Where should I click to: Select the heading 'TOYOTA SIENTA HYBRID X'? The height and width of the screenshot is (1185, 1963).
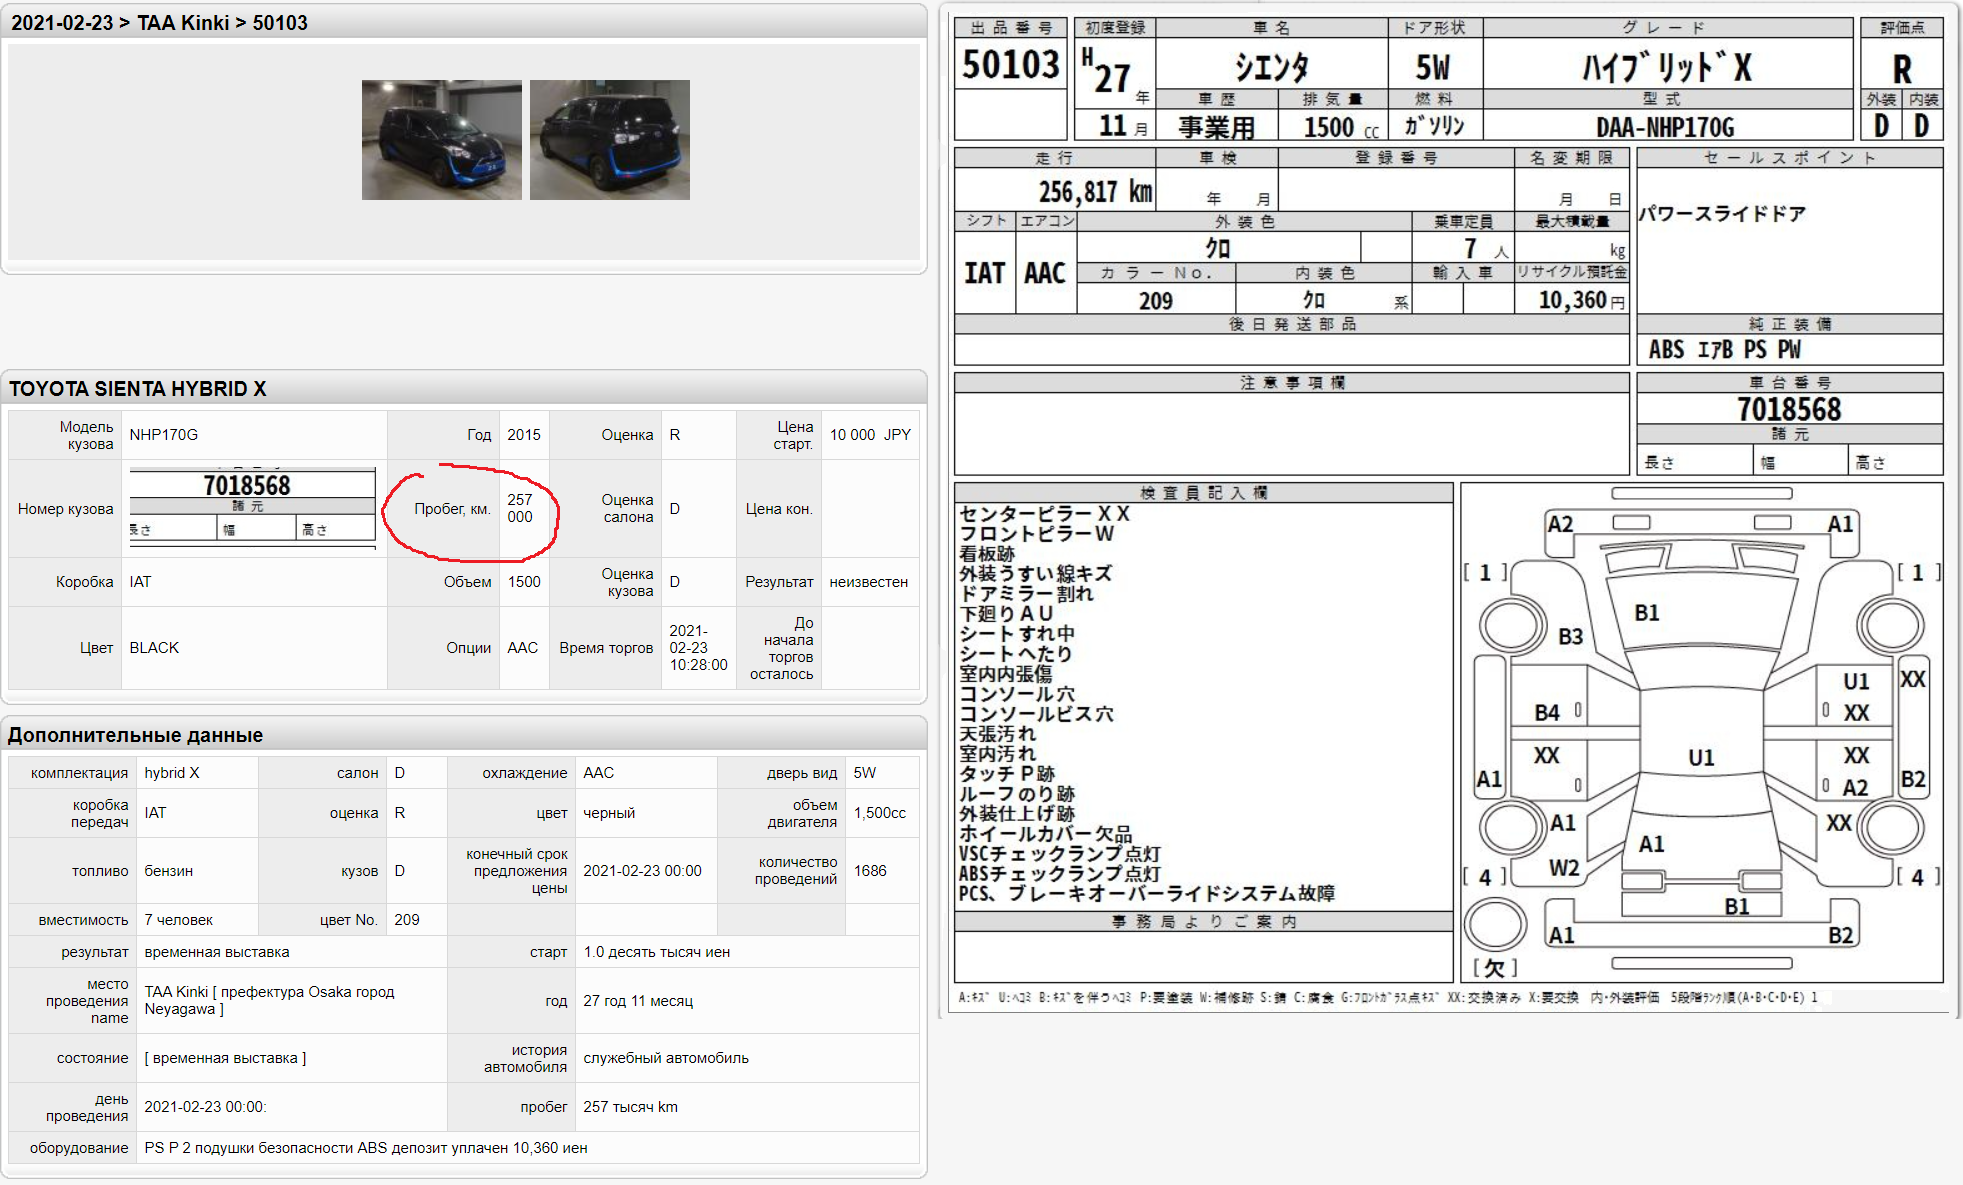click(x=138, y=389)
